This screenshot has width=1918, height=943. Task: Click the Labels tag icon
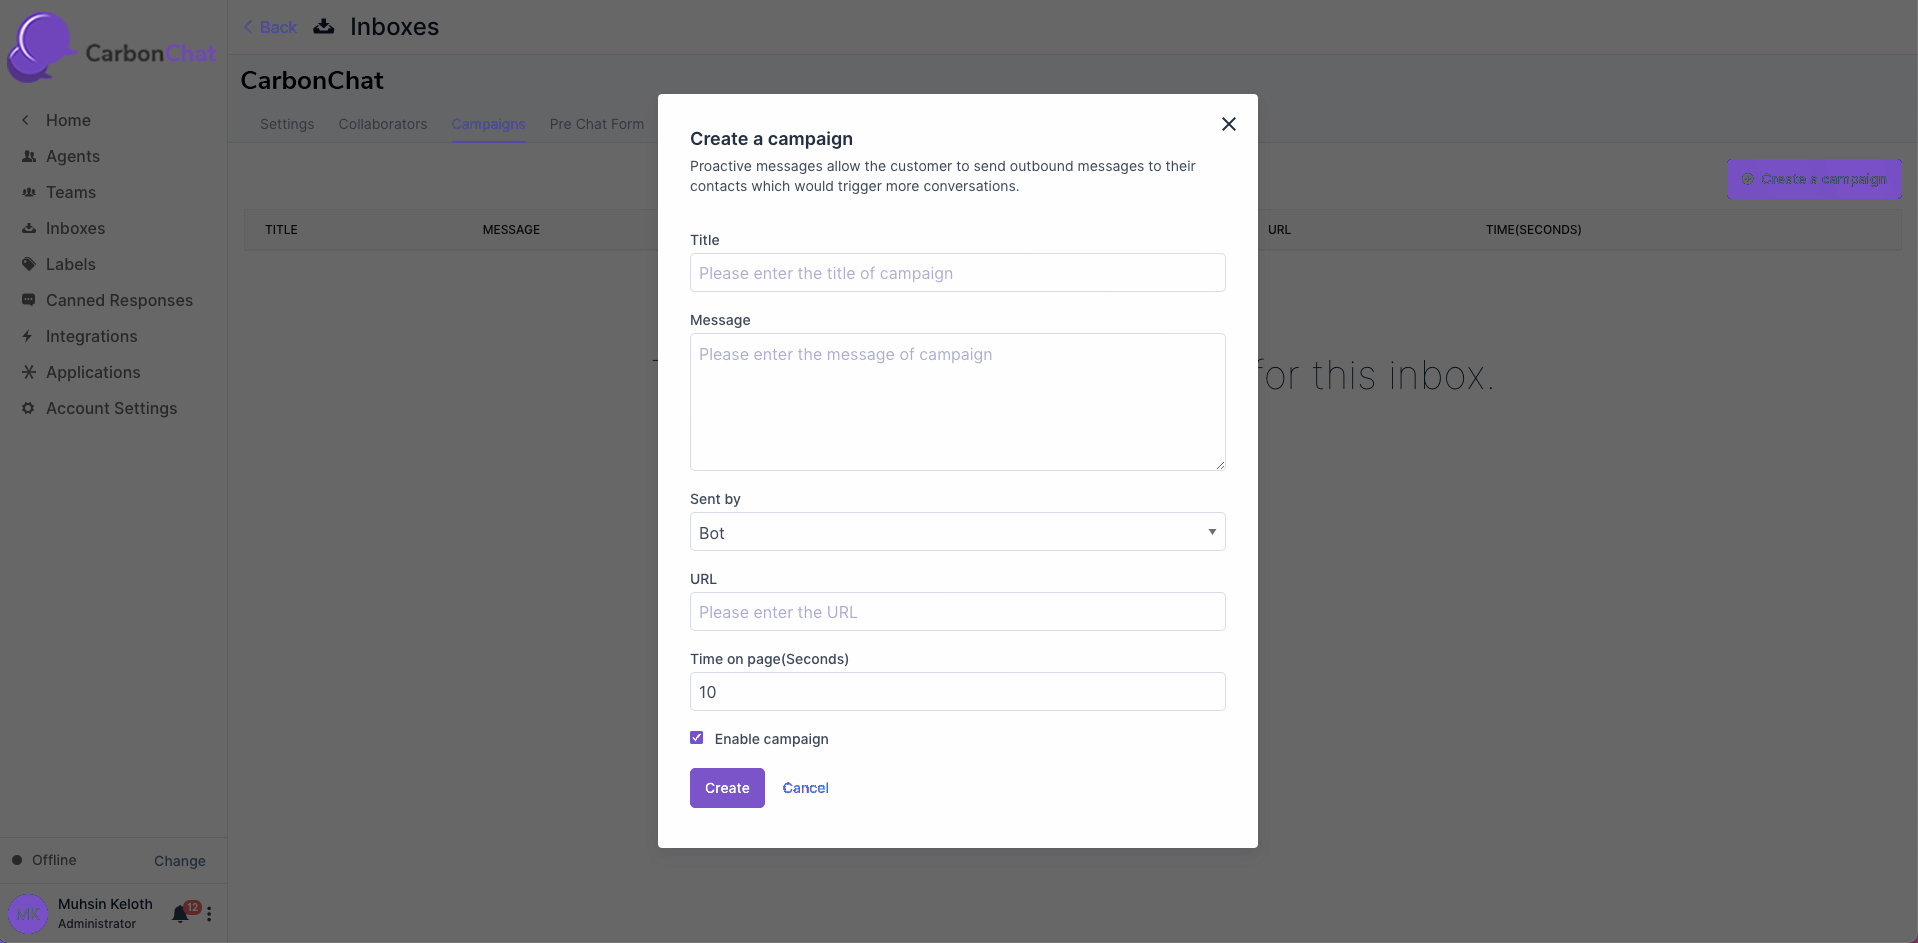tap(29, 264)
